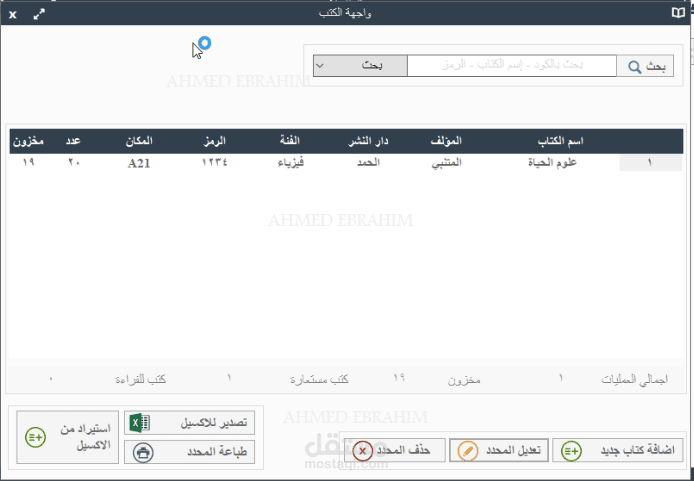Sort by الفئة column header
Screen dimensions: 694x481
pyautogui.click(x=290, y=141)
